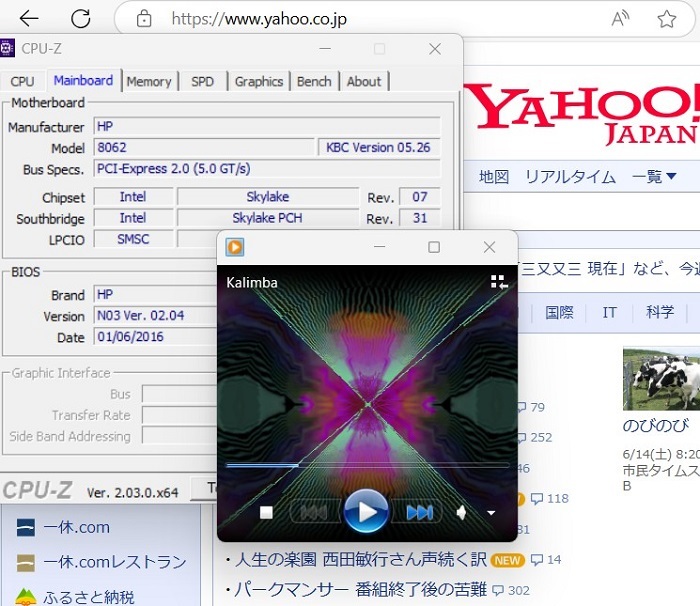Click the PCI-Express 2.0 bus specs value
The image size is (700, 606).
tap(267, 169)
